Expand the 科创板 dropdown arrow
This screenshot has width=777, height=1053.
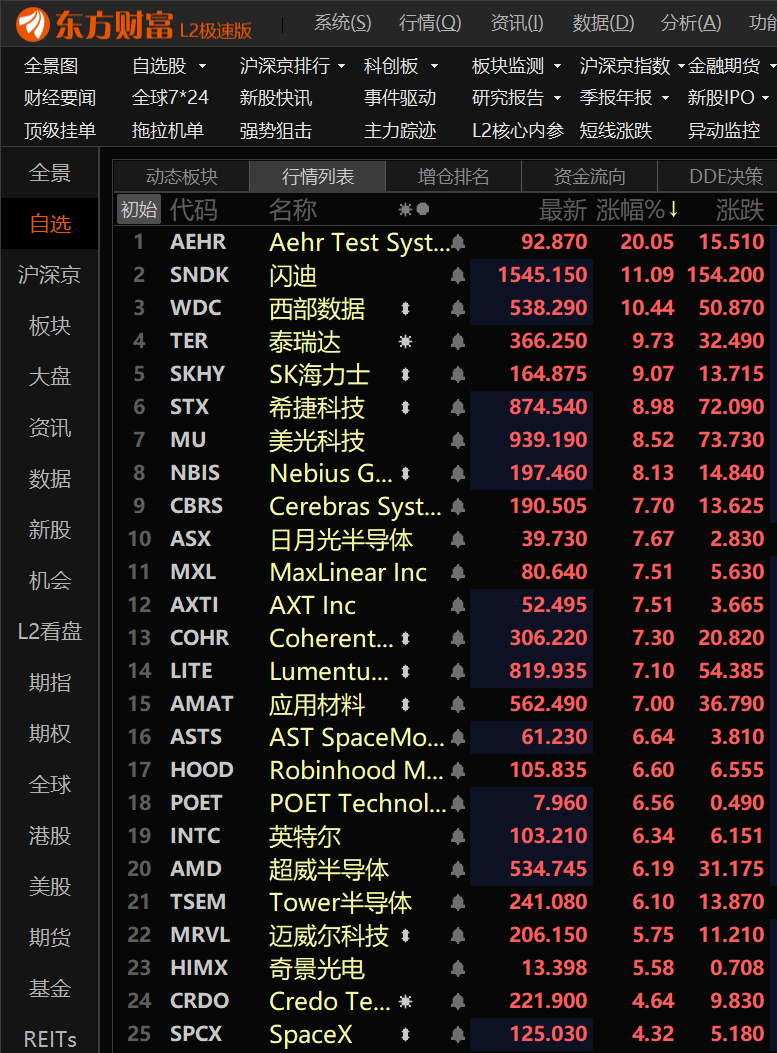434,66
